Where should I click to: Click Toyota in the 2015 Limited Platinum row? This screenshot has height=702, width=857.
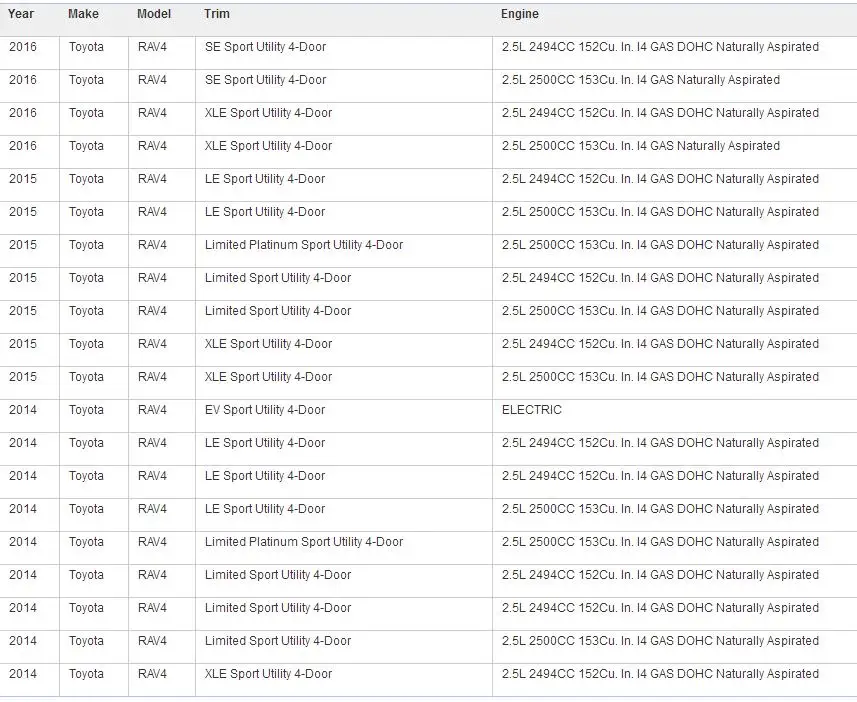(86, 244)
